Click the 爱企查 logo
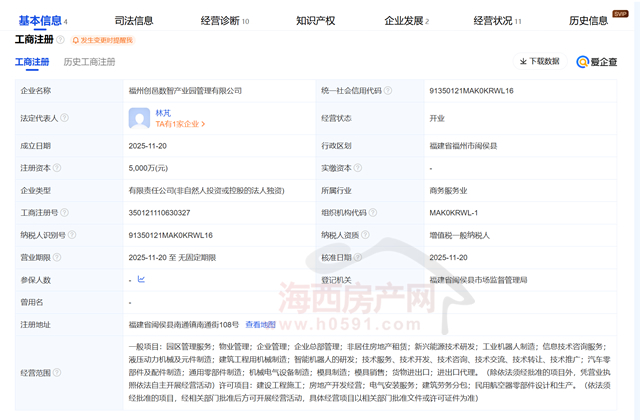This screenshot has height=420, width=640. (x=597, y=61)
